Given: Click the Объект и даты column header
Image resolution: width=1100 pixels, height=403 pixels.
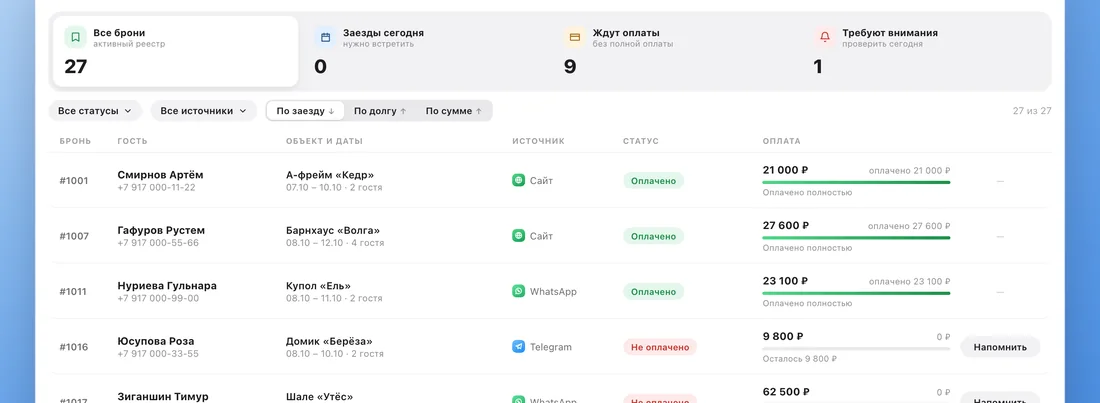Looking at the screenshot, I should point(324,141).
